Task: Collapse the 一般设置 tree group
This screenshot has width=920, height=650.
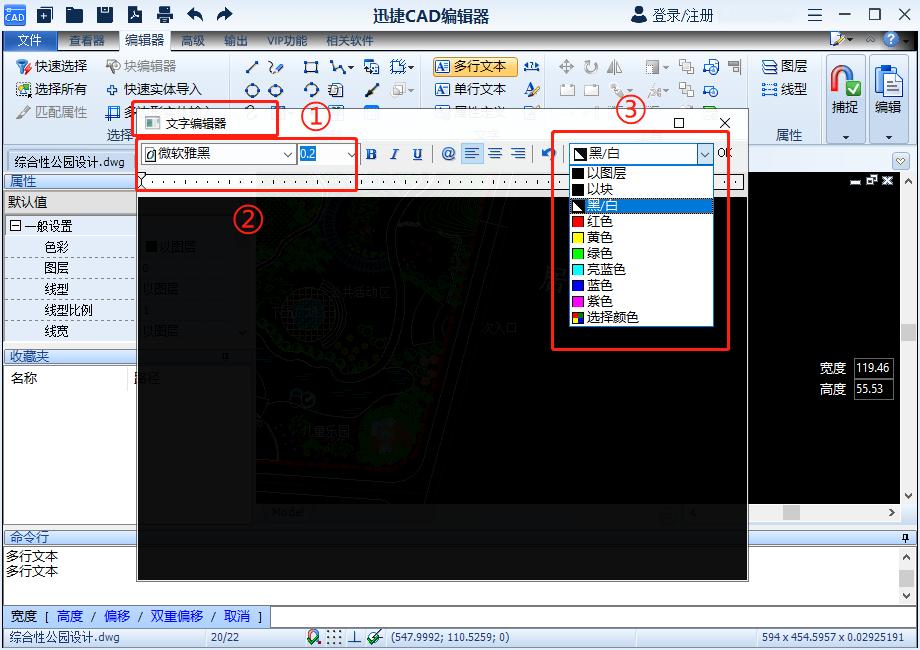Action: pyautogui.click(x=15, y=226)
